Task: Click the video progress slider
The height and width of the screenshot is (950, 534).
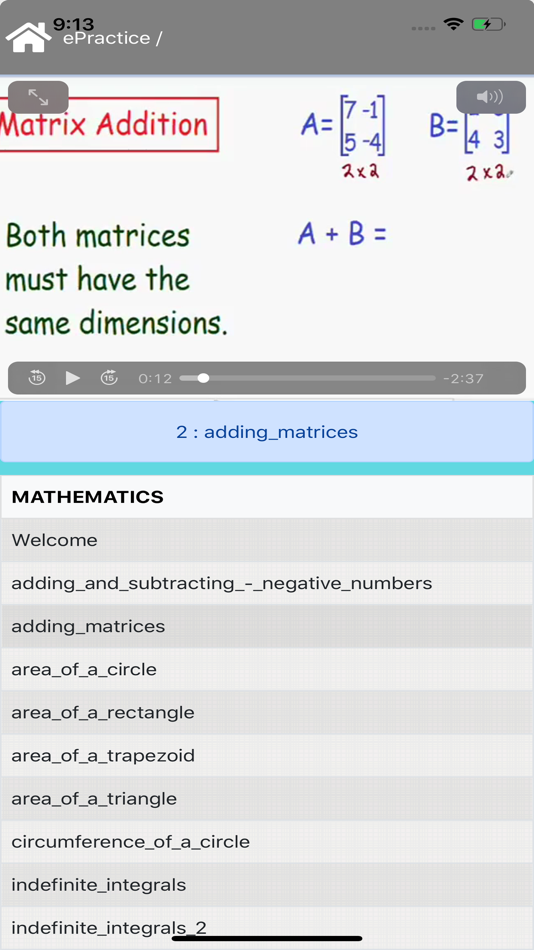Action: 307,378
